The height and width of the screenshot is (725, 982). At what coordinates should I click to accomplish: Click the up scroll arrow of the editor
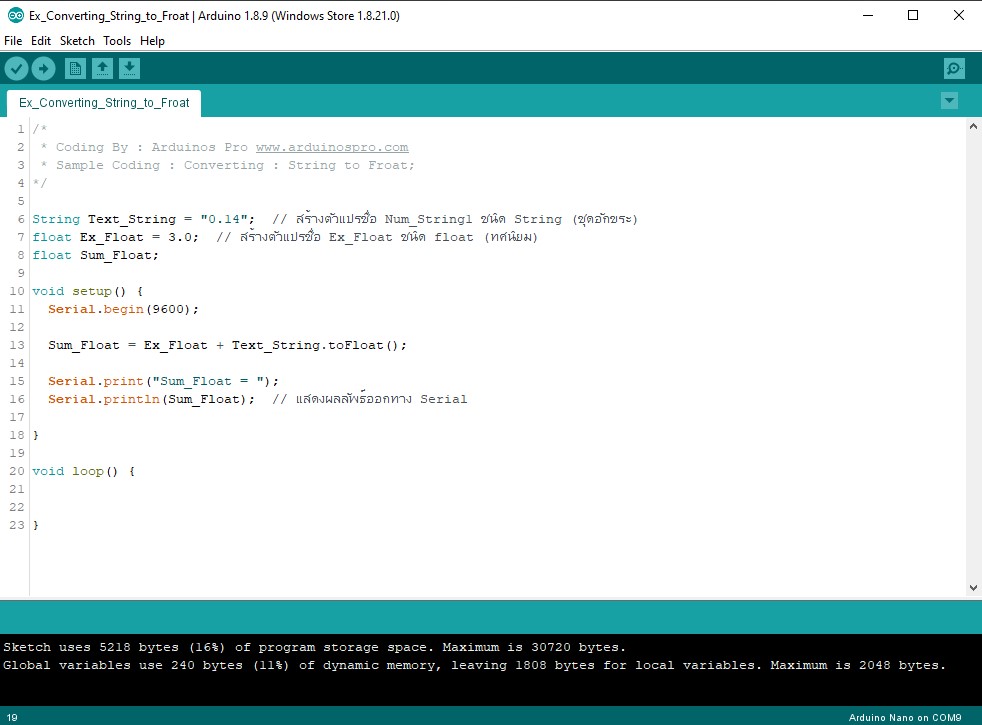973,127
